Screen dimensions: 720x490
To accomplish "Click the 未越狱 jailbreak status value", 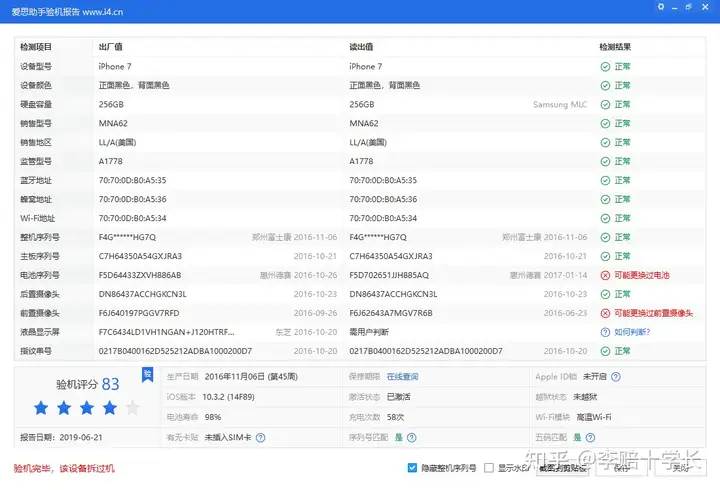I will [585, 397].
